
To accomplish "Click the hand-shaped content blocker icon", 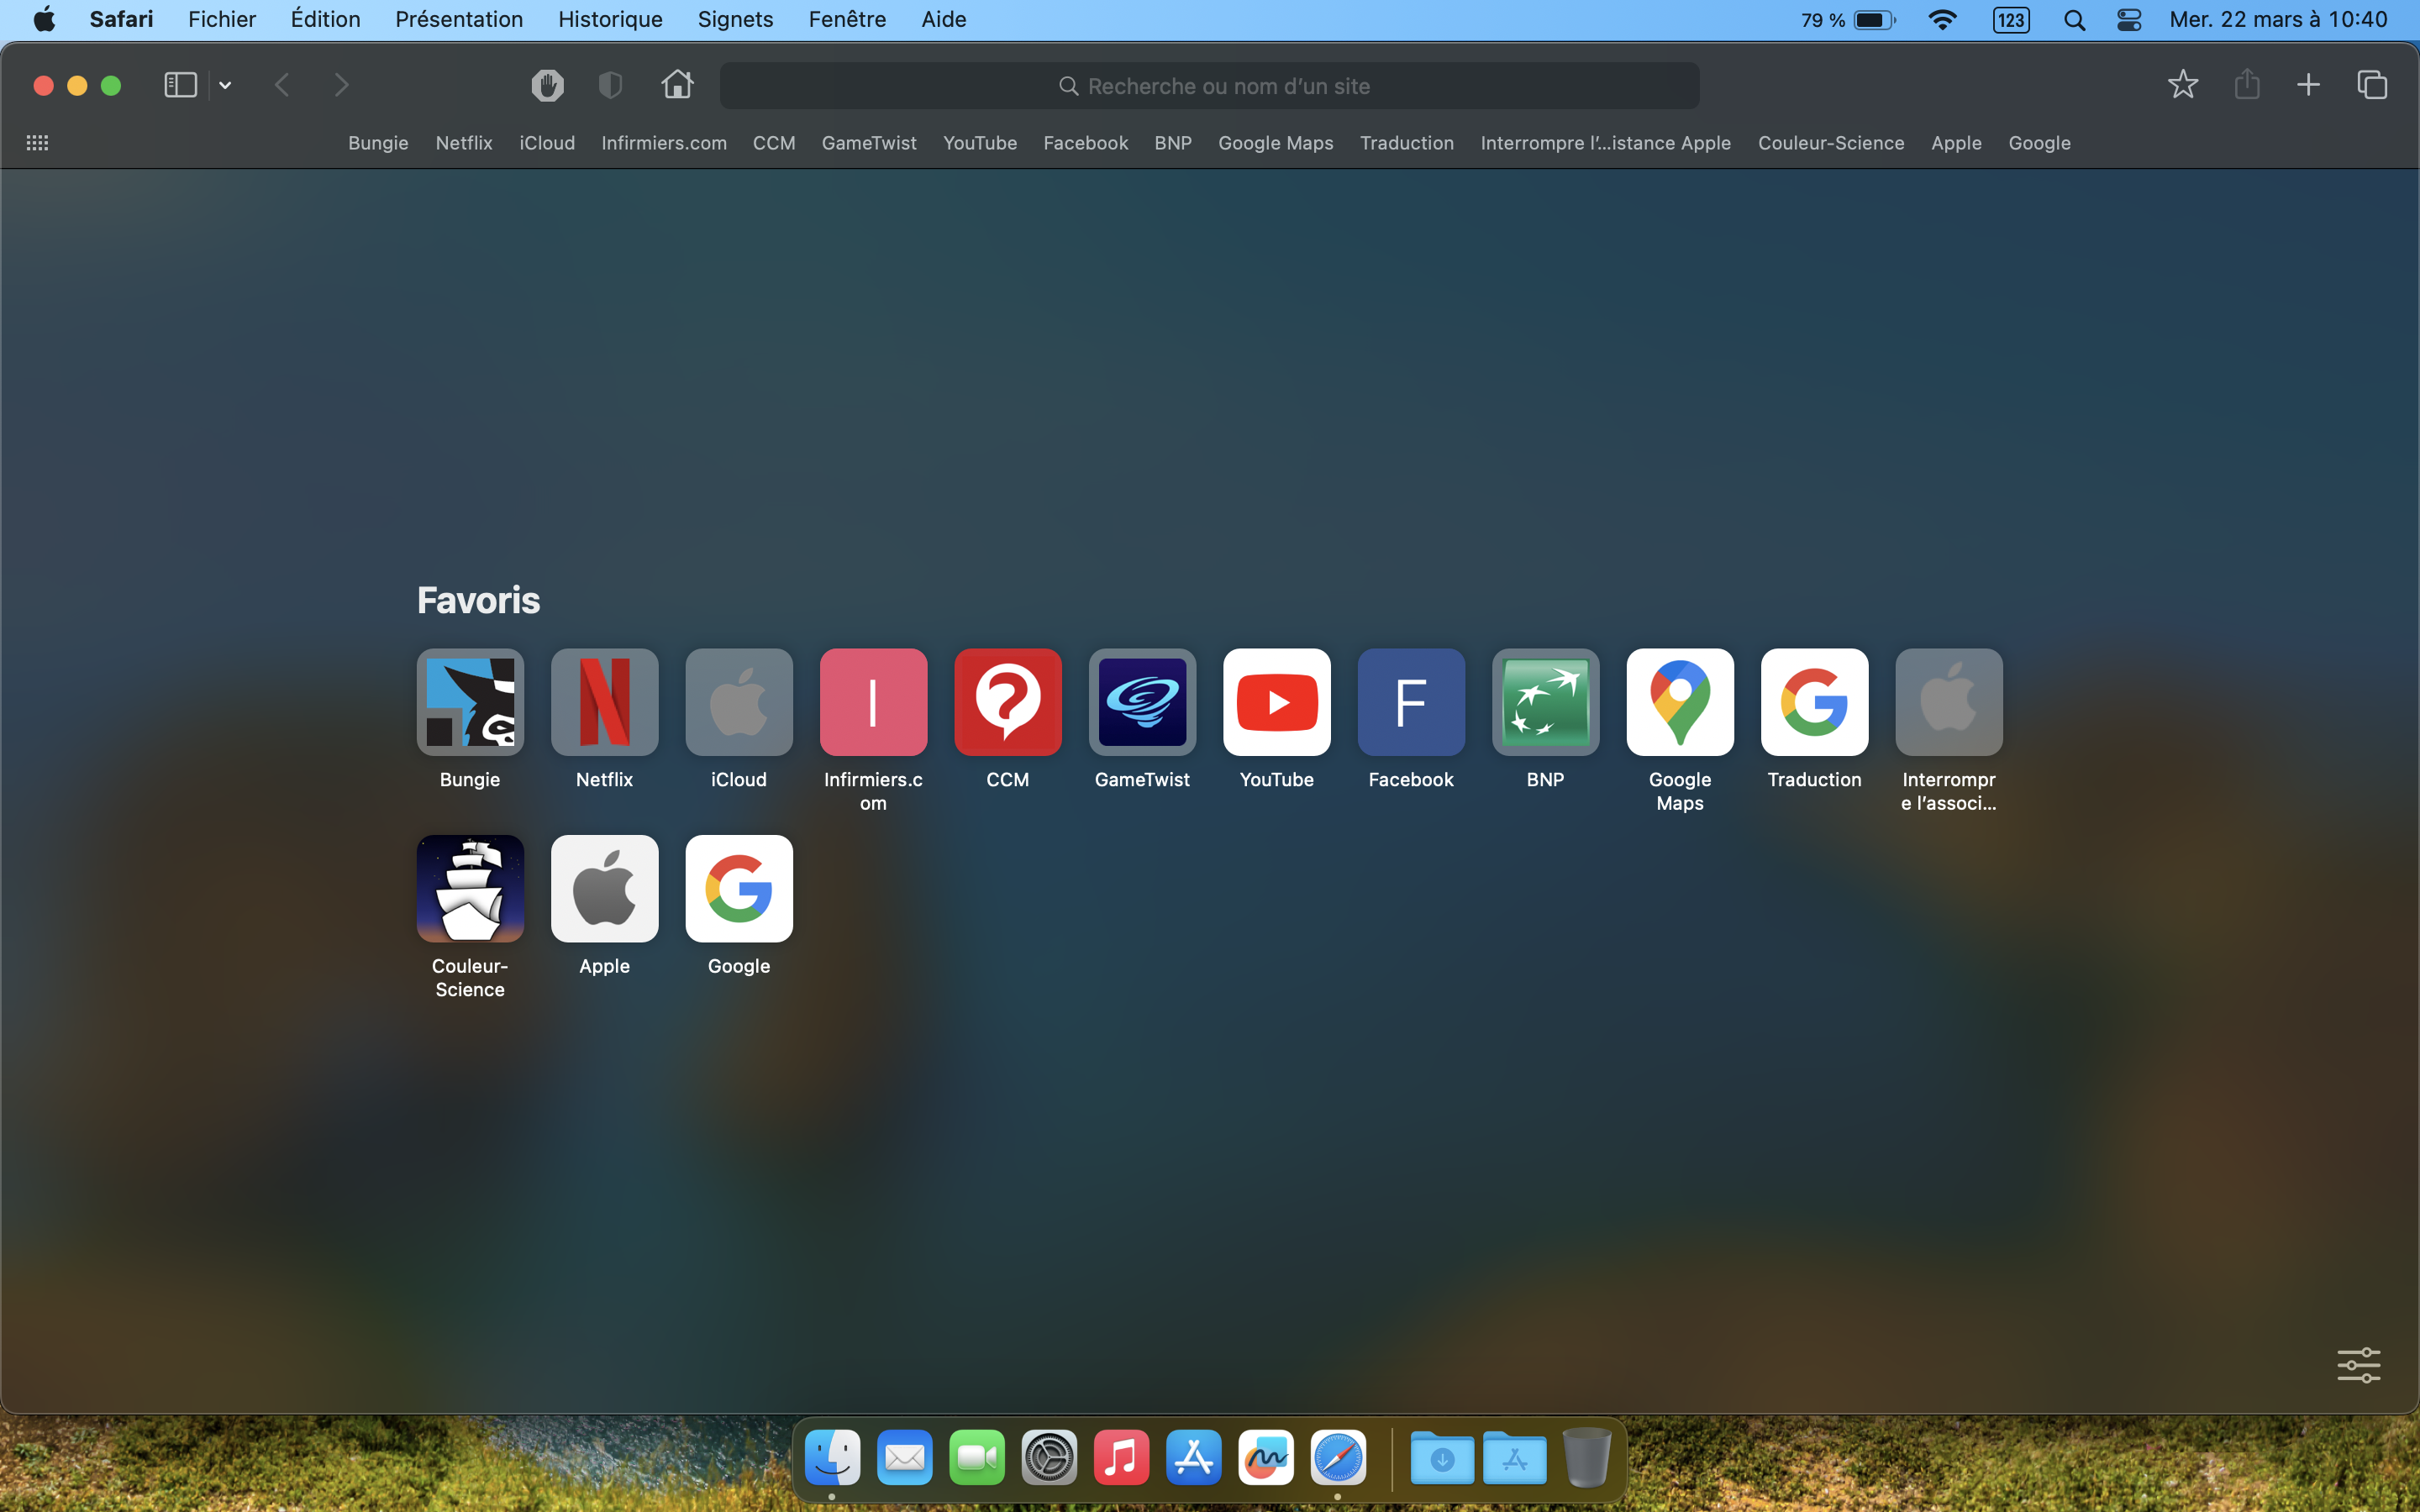I will point(547,85).
